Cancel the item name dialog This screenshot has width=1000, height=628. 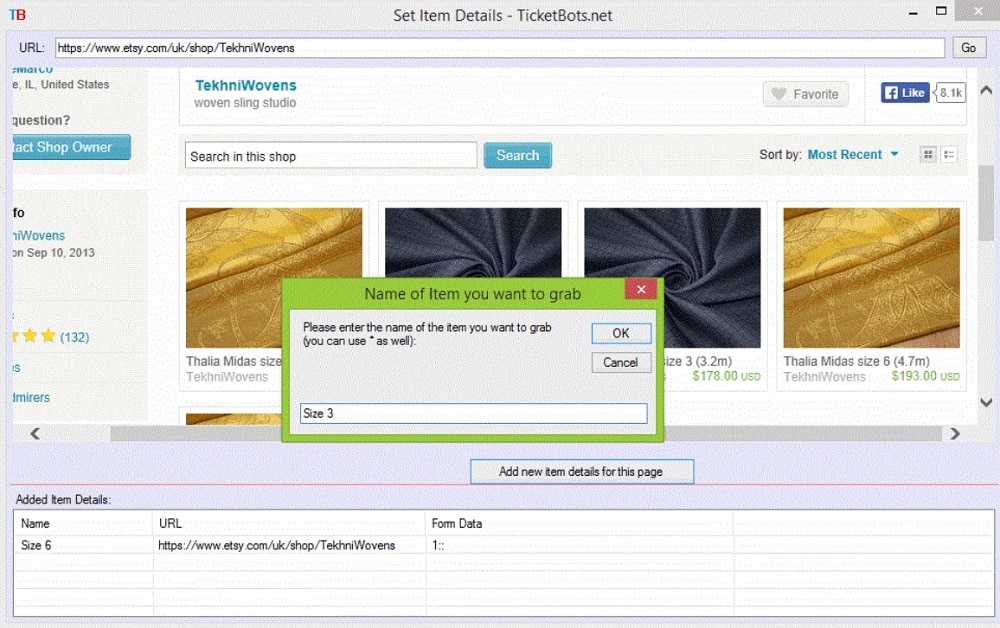621,363
